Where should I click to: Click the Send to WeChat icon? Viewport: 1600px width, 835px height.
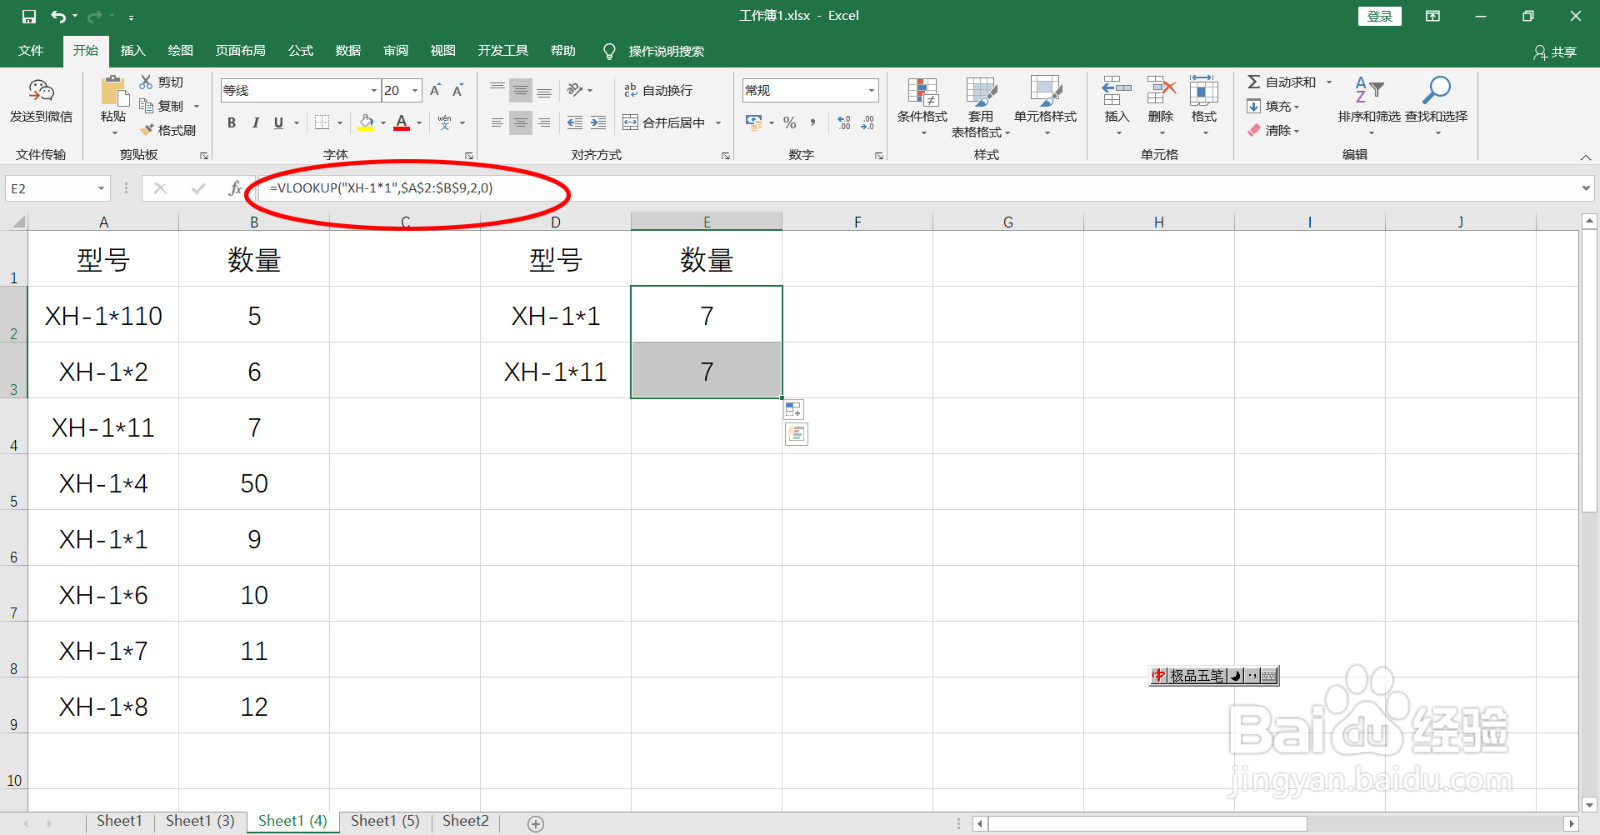41,91
